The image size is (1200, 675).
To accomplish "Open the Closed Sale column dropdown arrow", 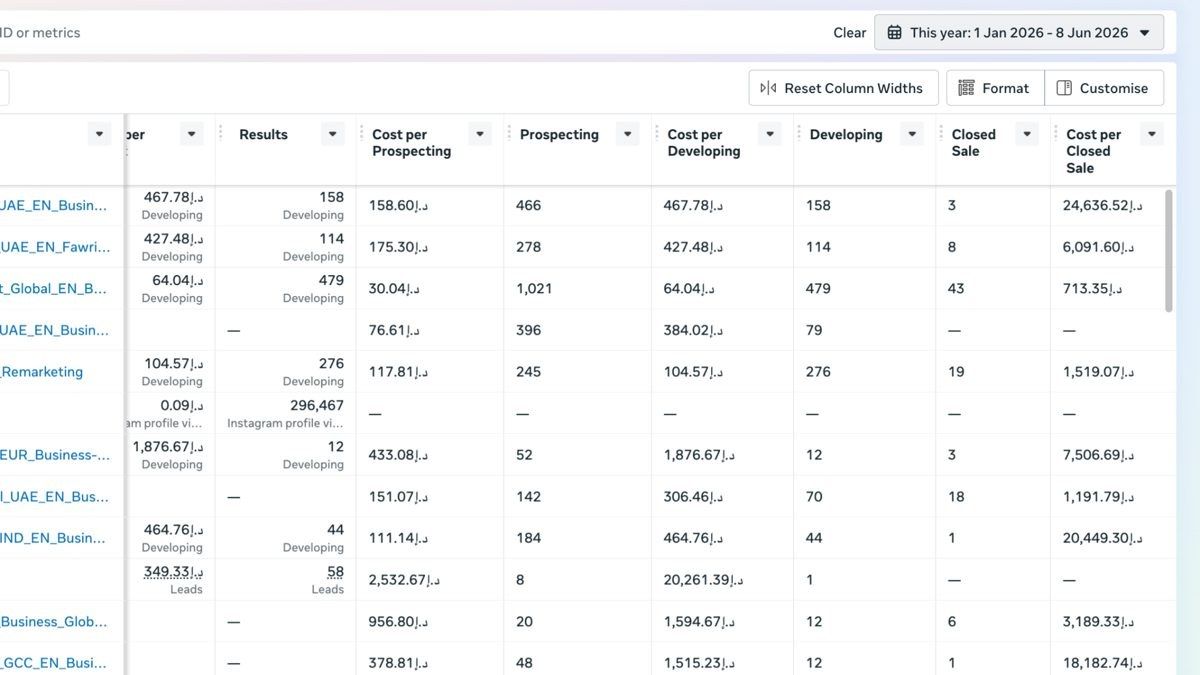I will pyautogui.click(x=1027, y=134).
